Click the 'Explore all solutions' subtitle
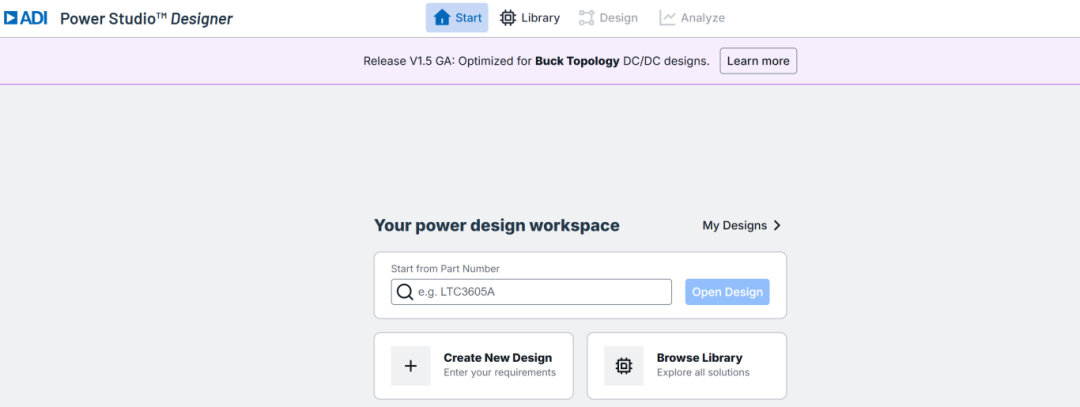This screenshot has width=1080, height=407. [703, 373]
